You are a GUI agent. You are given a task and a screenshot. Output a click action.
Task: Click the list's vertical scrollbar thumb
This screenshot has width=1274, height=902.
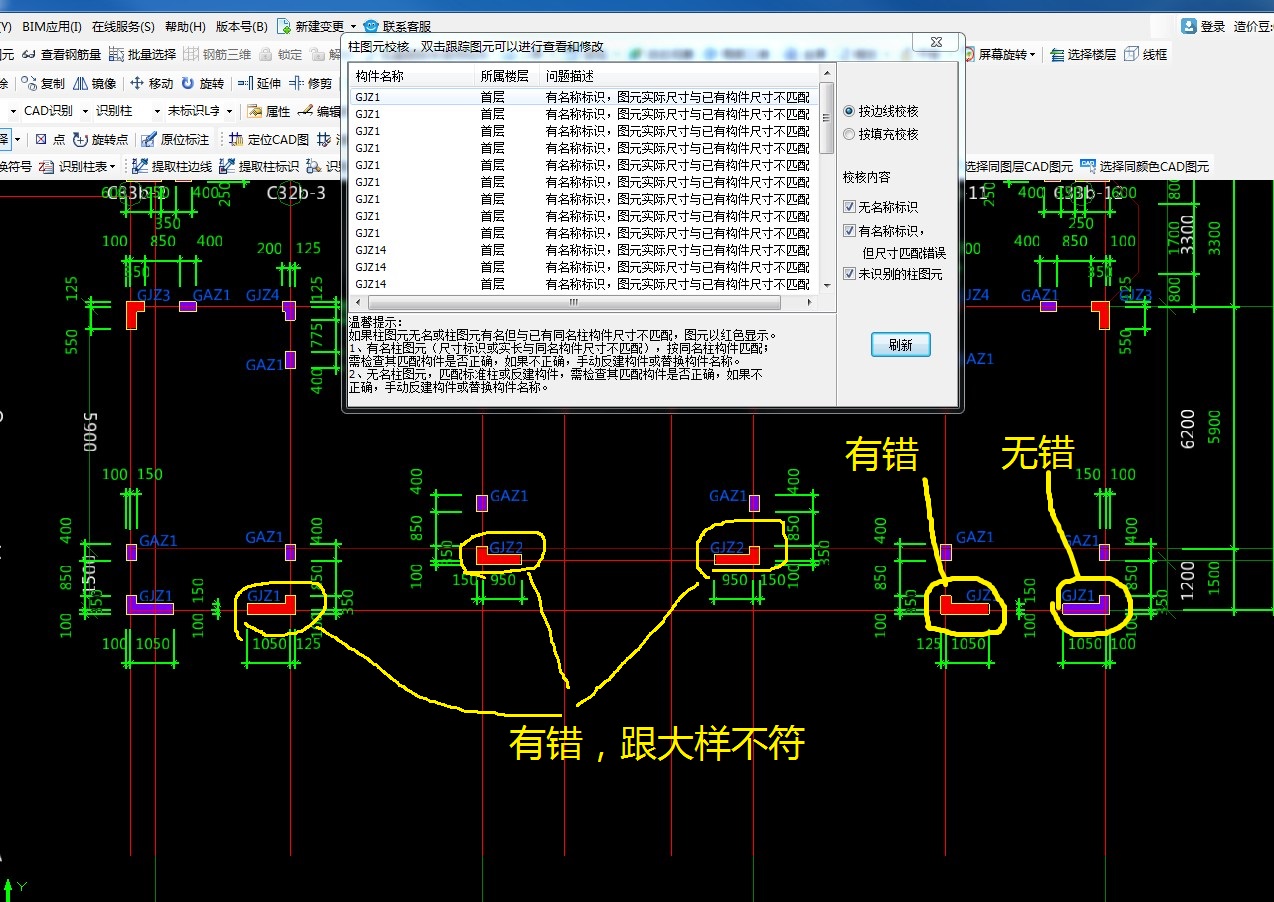point(826,117)
